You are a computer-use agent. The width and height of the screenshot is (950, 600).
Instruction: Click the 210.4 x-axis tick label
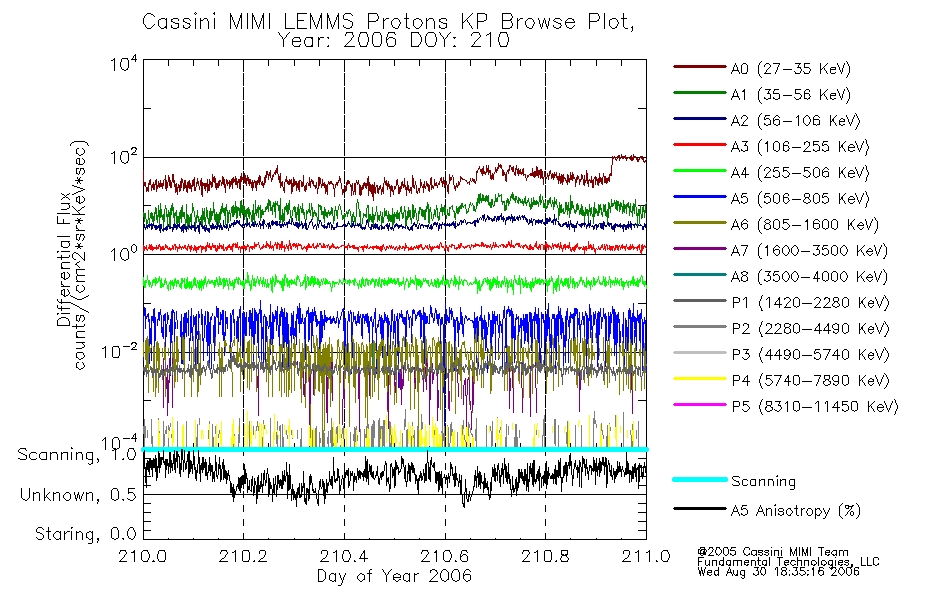pos(344,556)
